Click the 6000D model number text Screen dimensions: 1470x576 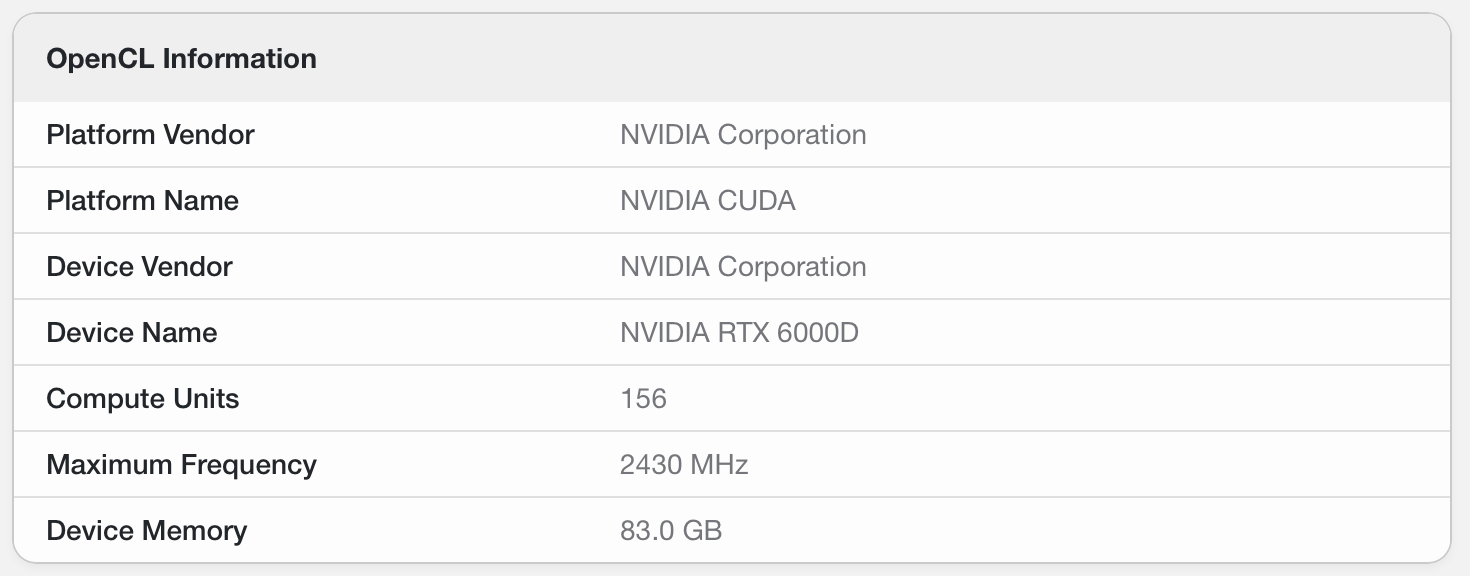click(818, 333)
